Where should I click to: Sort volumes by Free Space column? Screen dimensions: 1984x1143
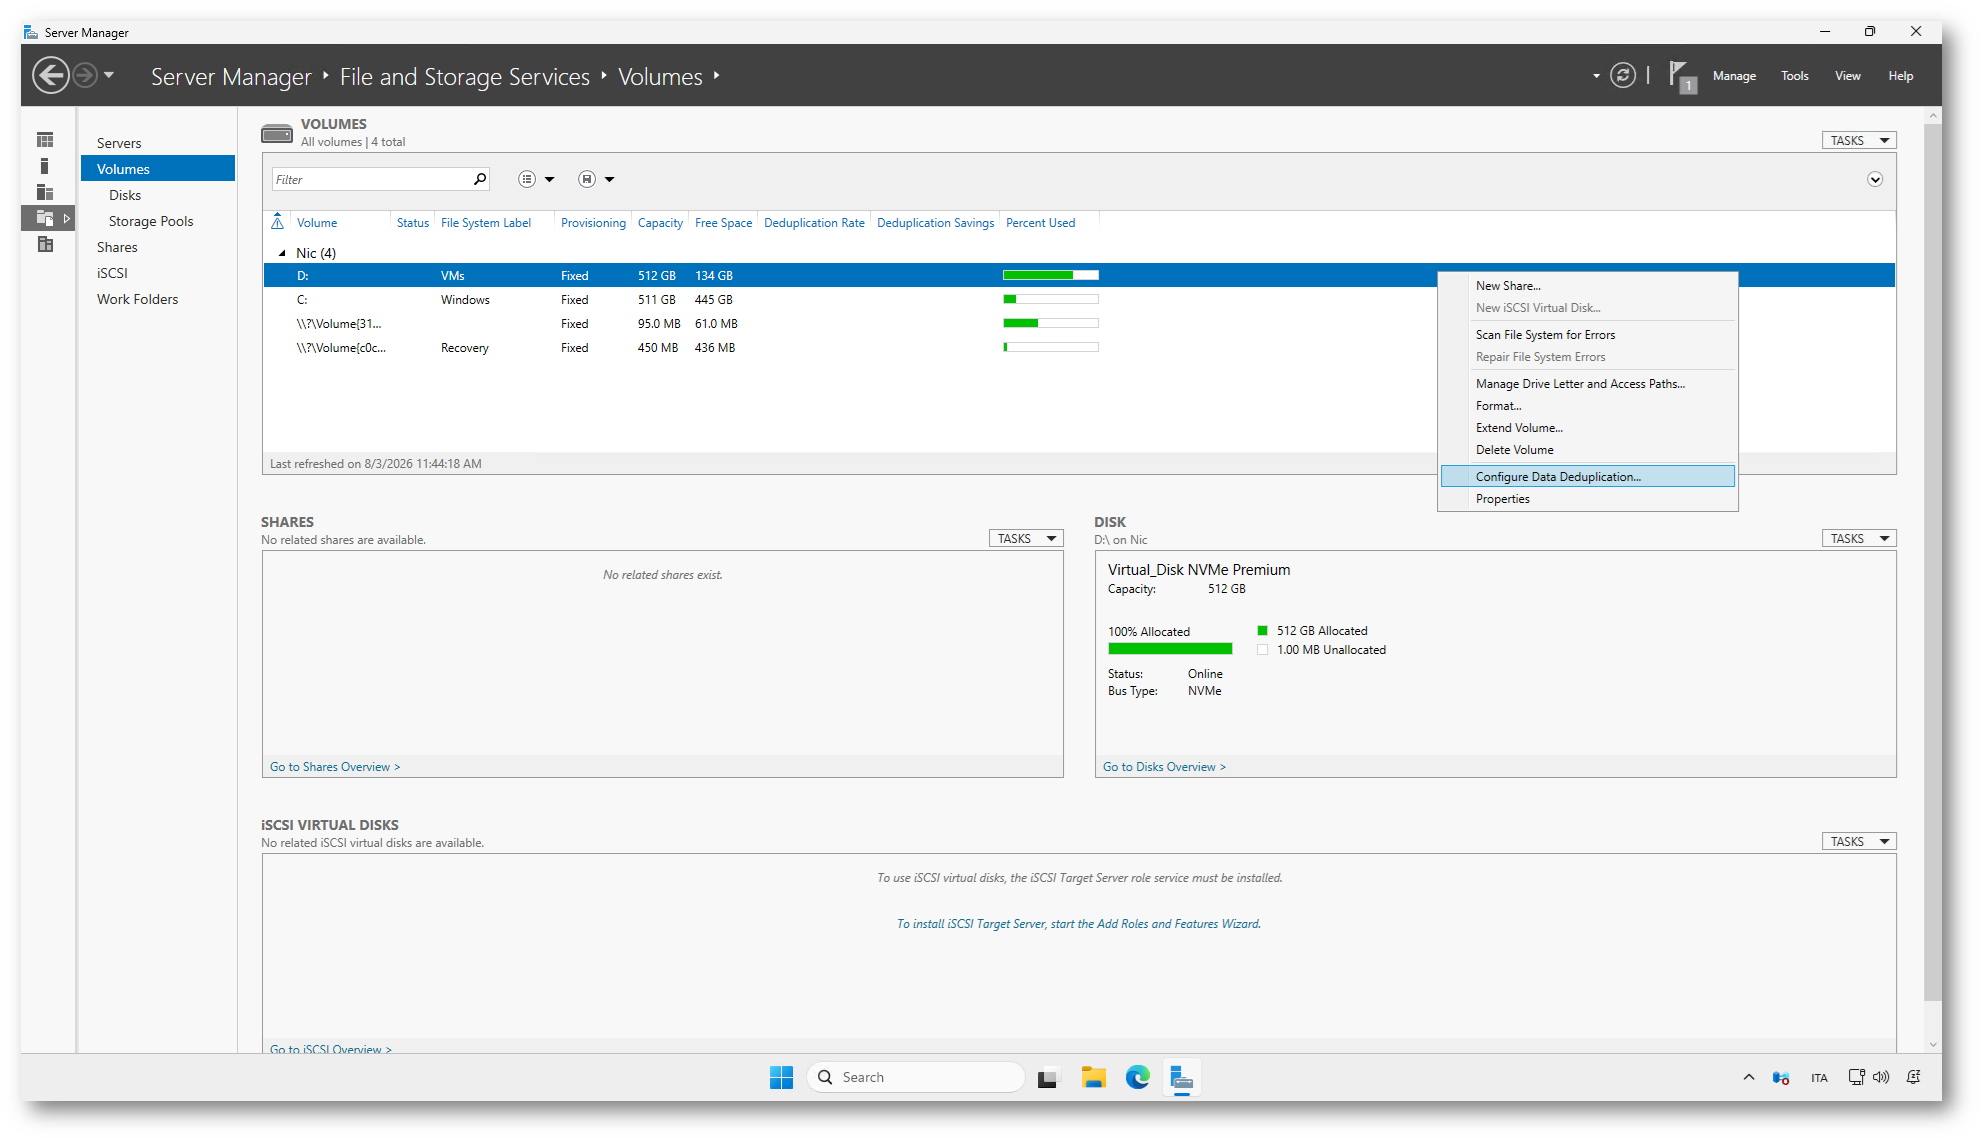[723, 223]
